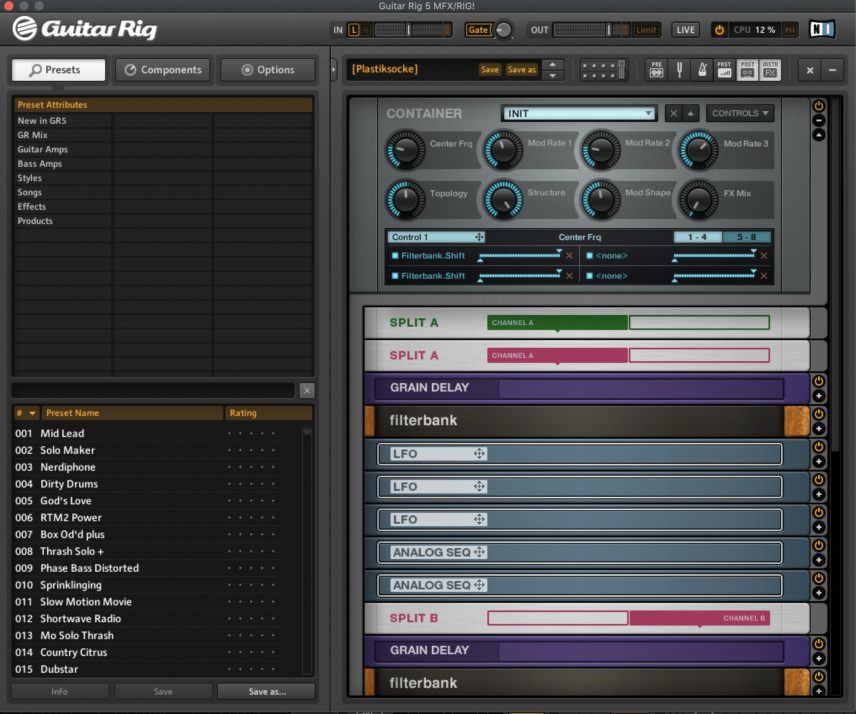Click the Center Frq knob

[x=405, y=149]
